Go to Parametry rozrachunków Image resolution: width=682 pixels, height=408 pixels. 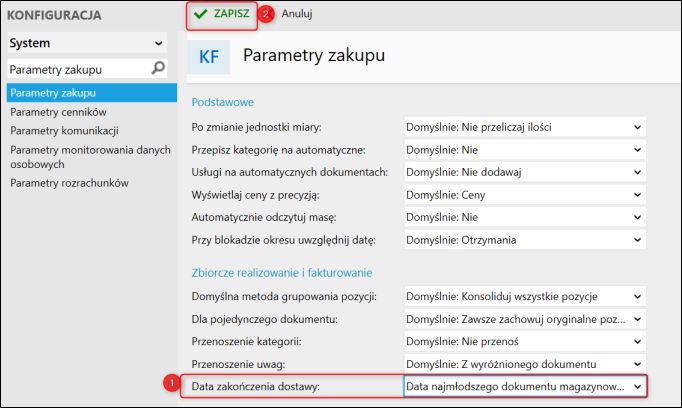click(70, 183)
